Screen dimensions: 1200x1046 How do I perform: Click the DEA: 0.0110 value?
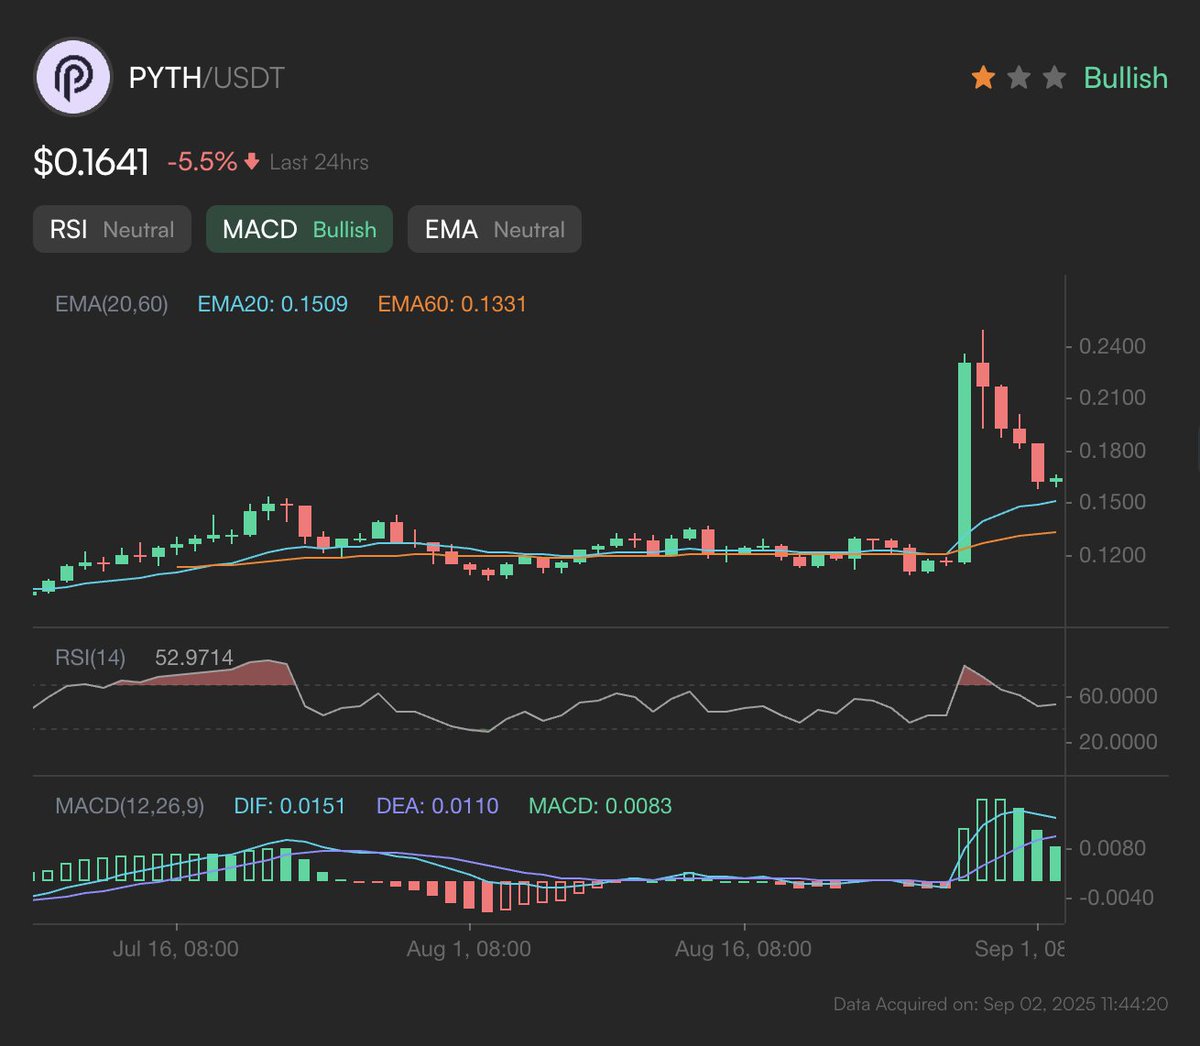click(437, 806)
